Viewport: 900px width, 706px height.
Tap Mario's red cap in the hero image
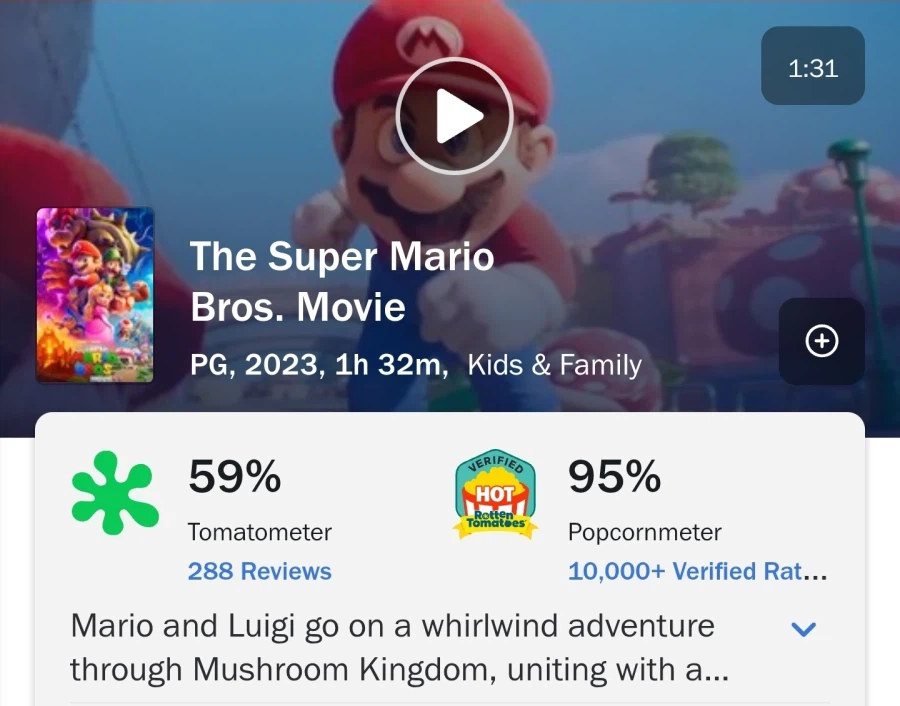point(470,40)
